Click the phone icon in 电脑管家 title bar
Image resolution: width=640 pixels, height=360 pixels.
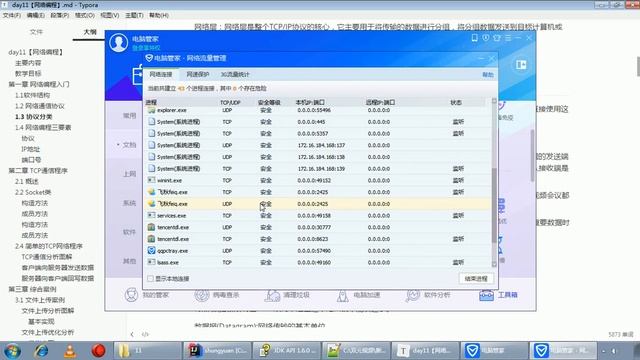tap(474, 38)
